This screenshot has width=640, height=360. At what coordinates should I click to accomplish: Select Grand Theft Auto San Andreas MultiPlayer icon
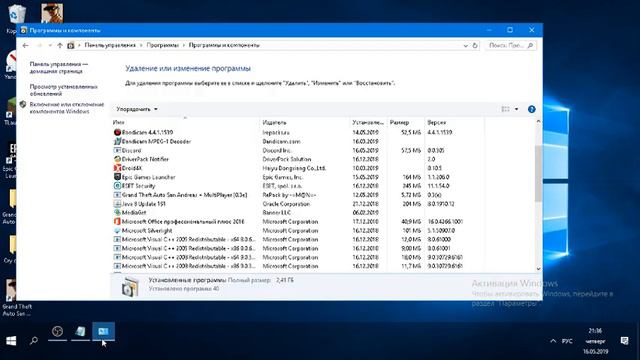click(x=117, y=195)
